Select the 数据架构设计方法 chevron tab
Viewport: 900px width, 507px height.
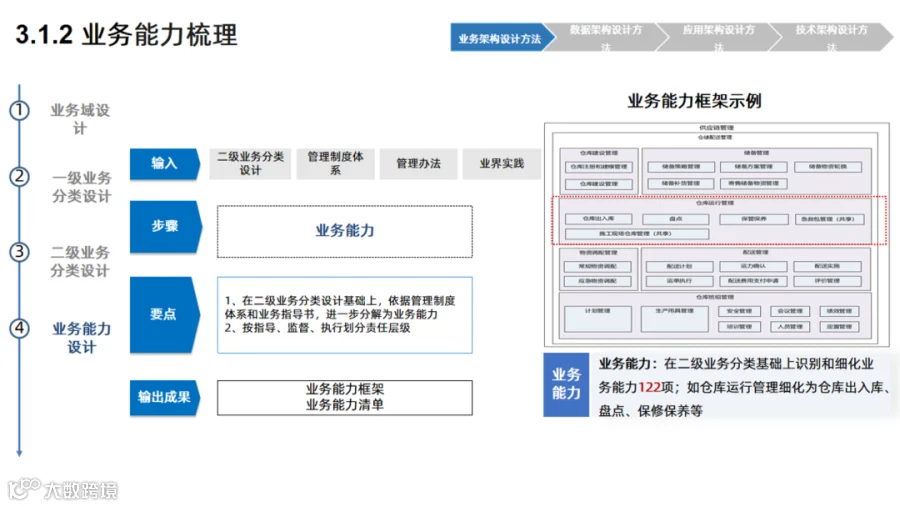coord(606,38)
